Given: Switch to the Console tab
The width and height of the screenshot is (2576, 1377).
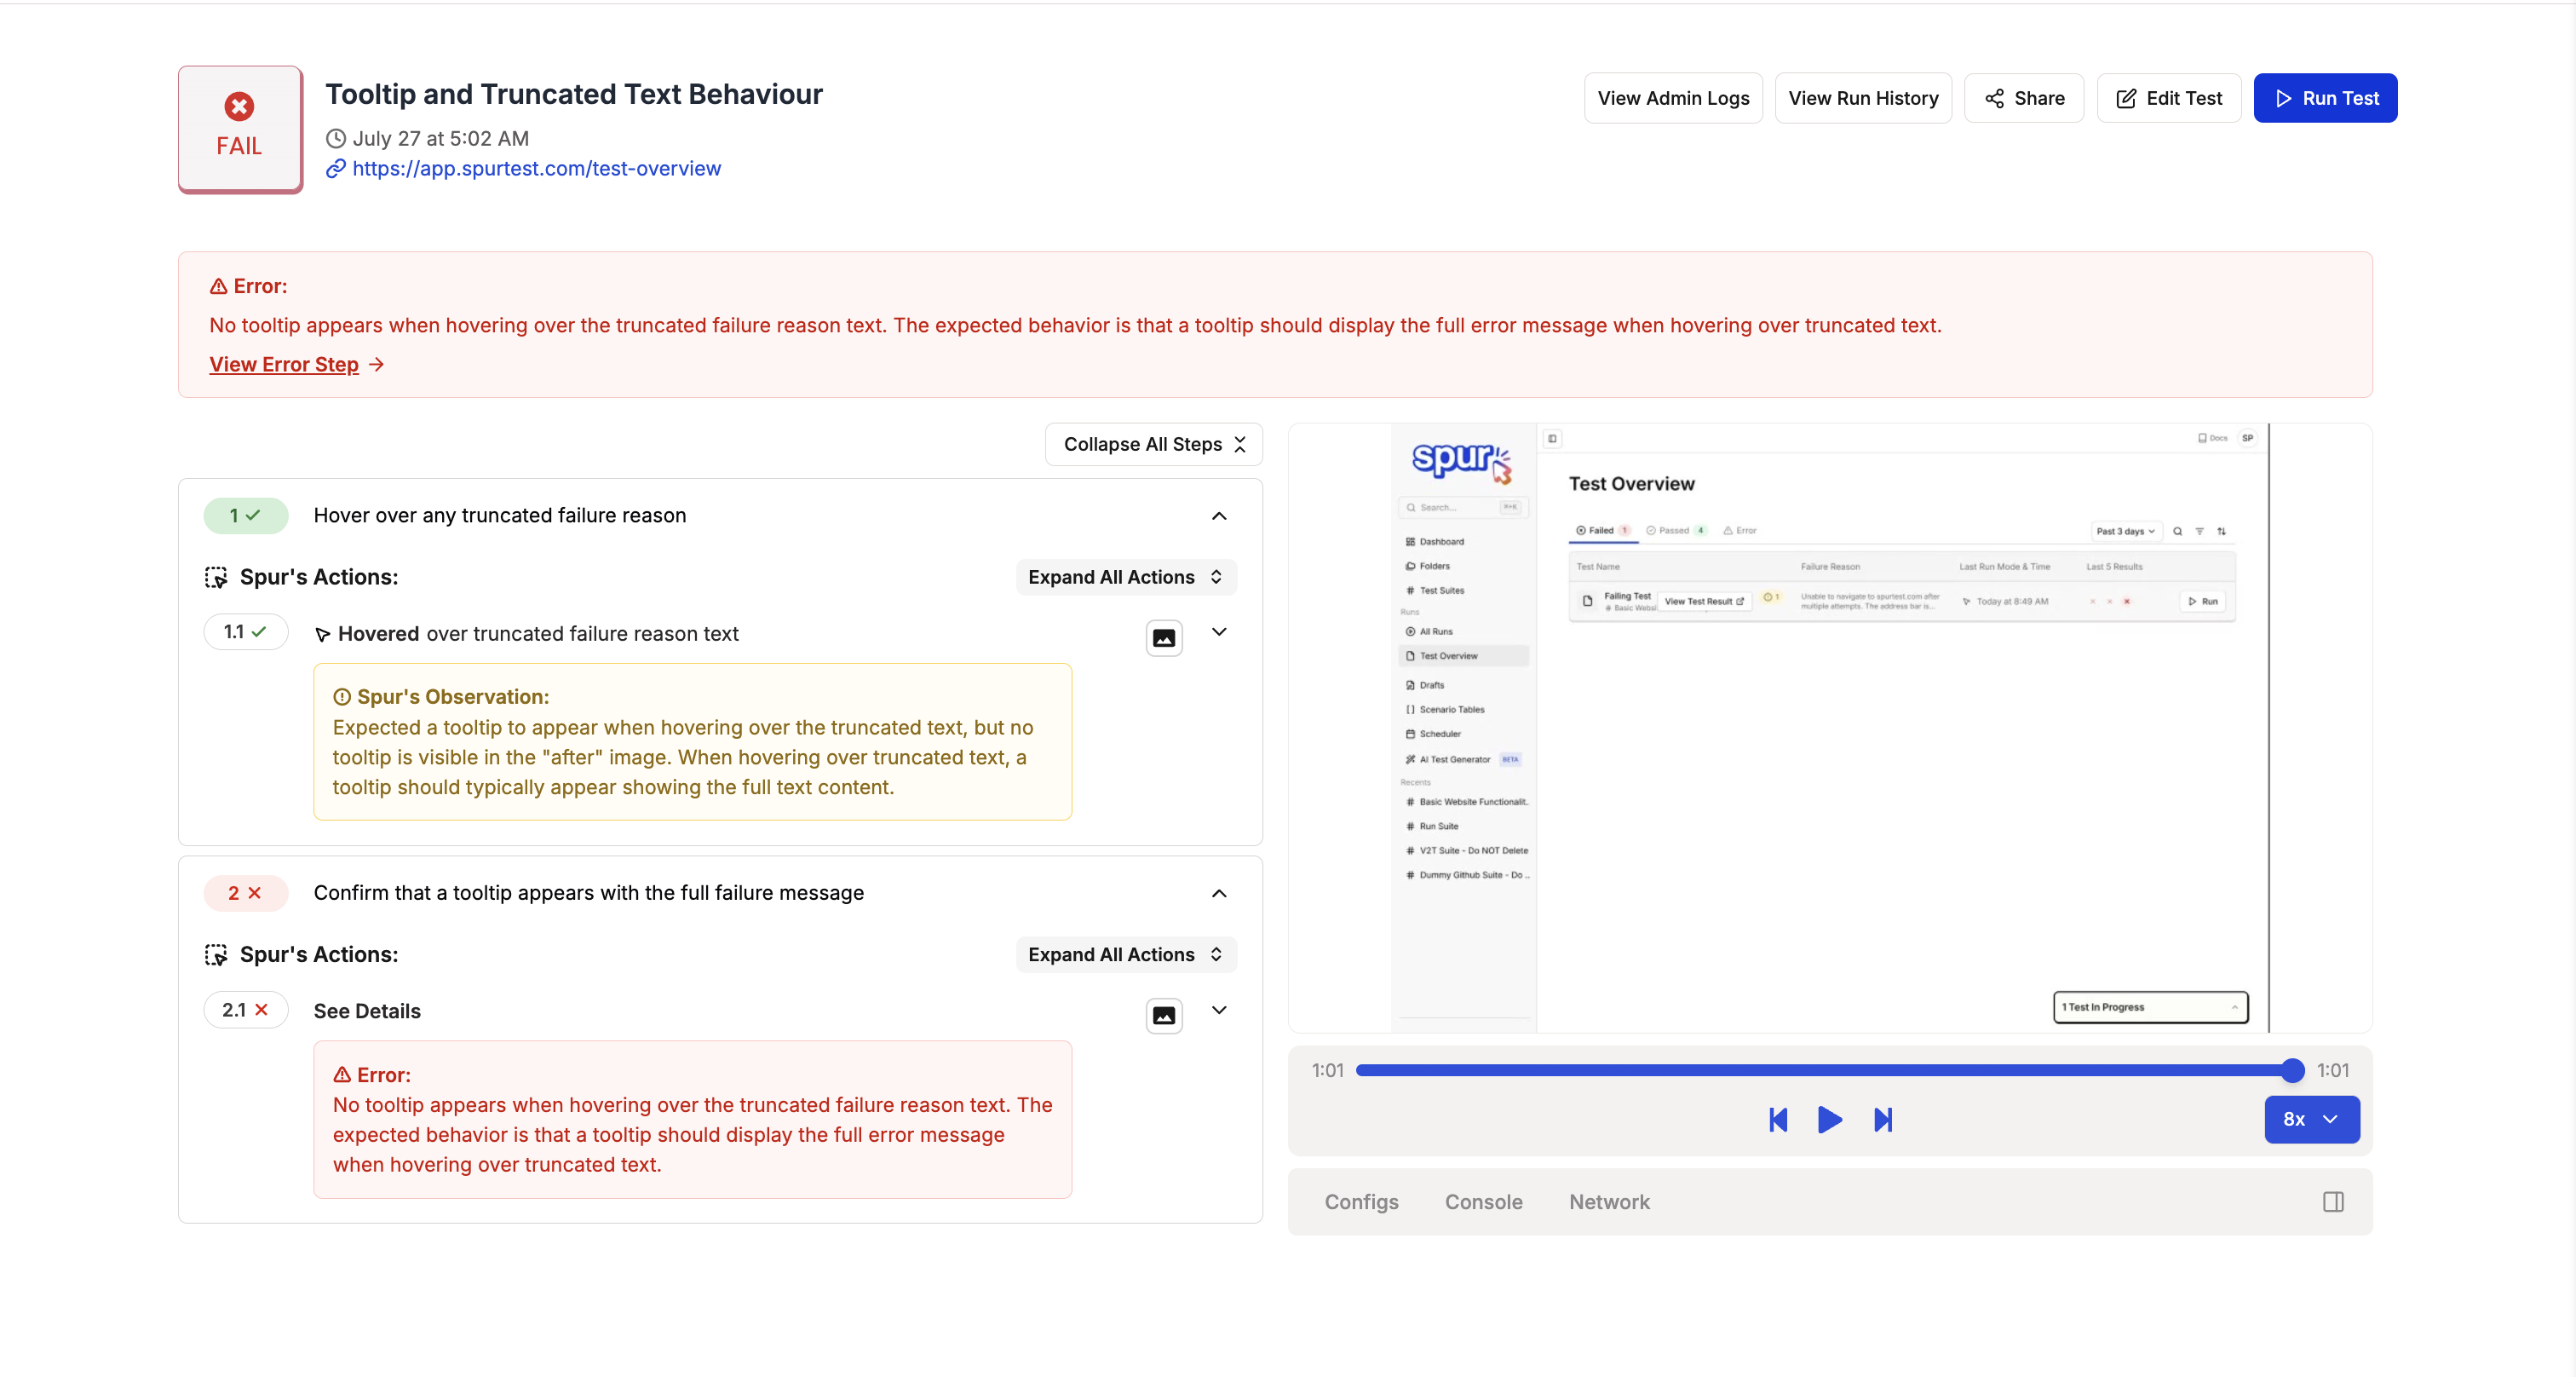Looking at the screenshot, I should point(1483,1201).
